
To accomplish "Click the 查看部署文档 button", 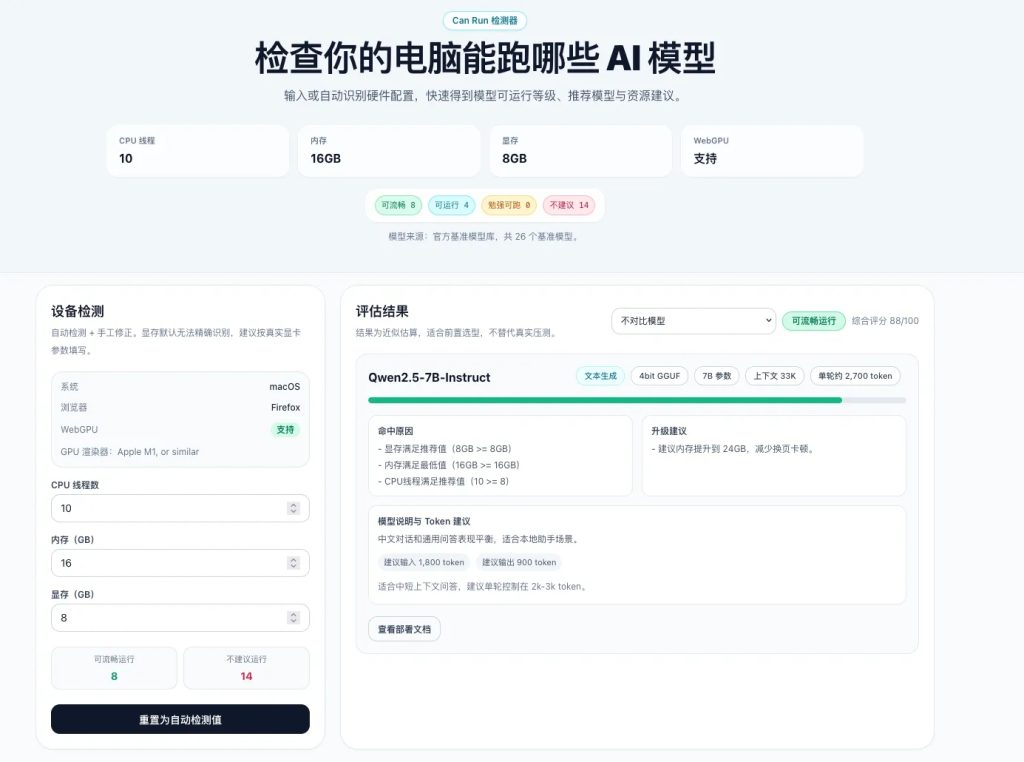I will [404, 629].
